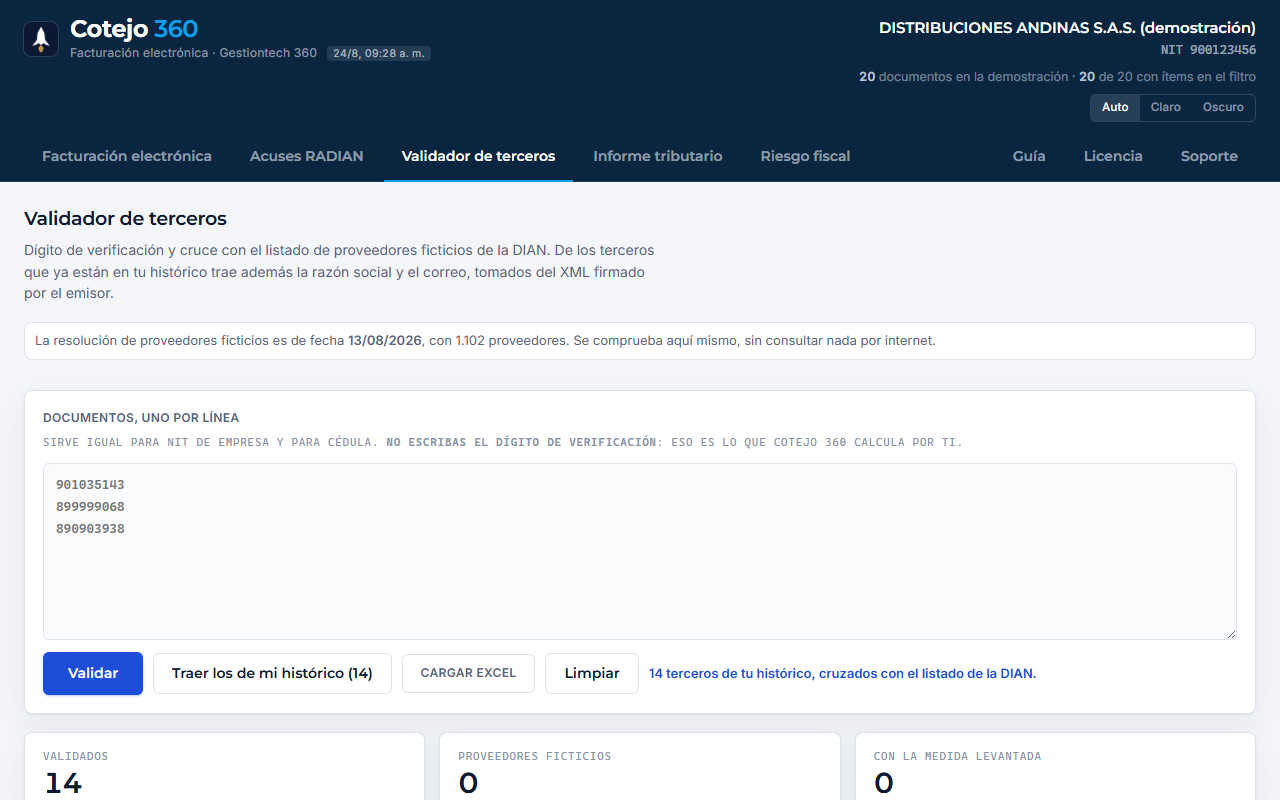Click the 899999068 line in the textarea
This screenshot has width=1280, height=800.
90,507
